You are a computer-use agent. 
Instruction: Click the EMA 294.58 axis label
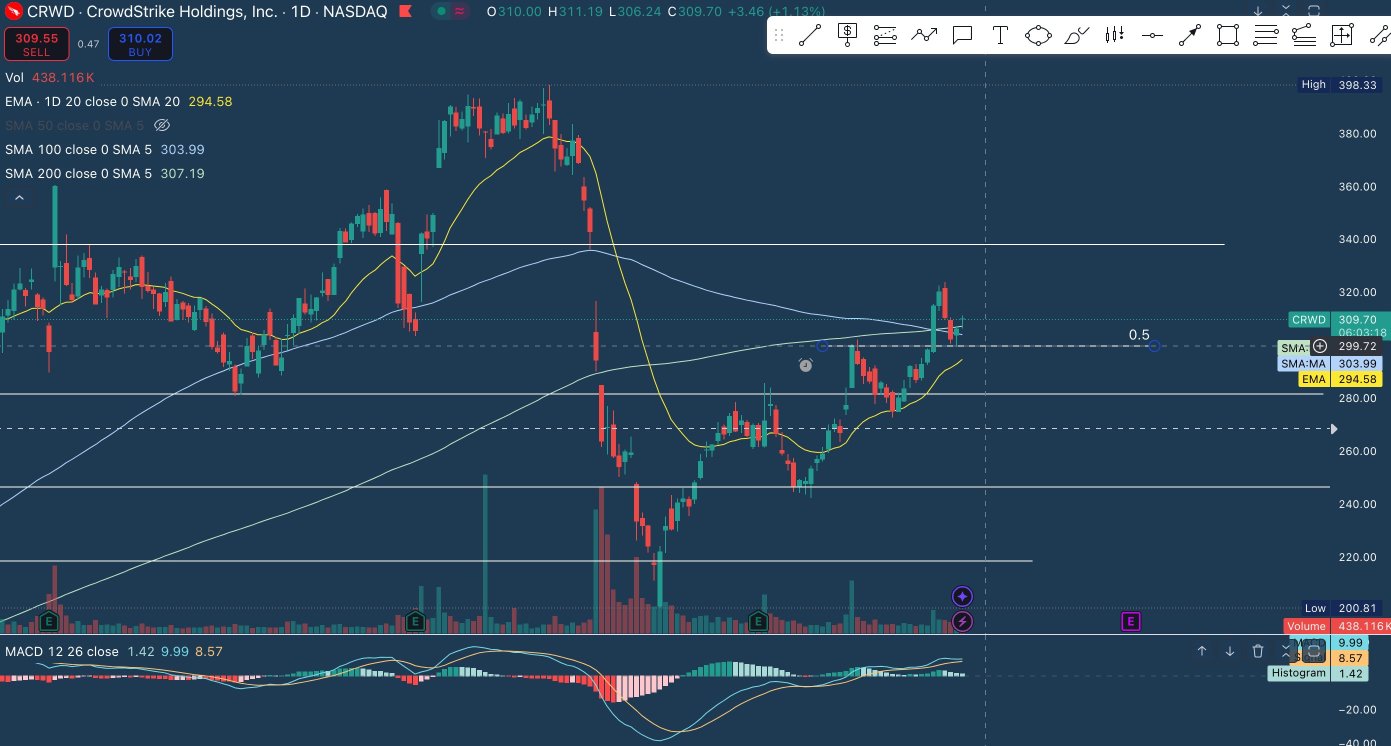coord(1339,380)
